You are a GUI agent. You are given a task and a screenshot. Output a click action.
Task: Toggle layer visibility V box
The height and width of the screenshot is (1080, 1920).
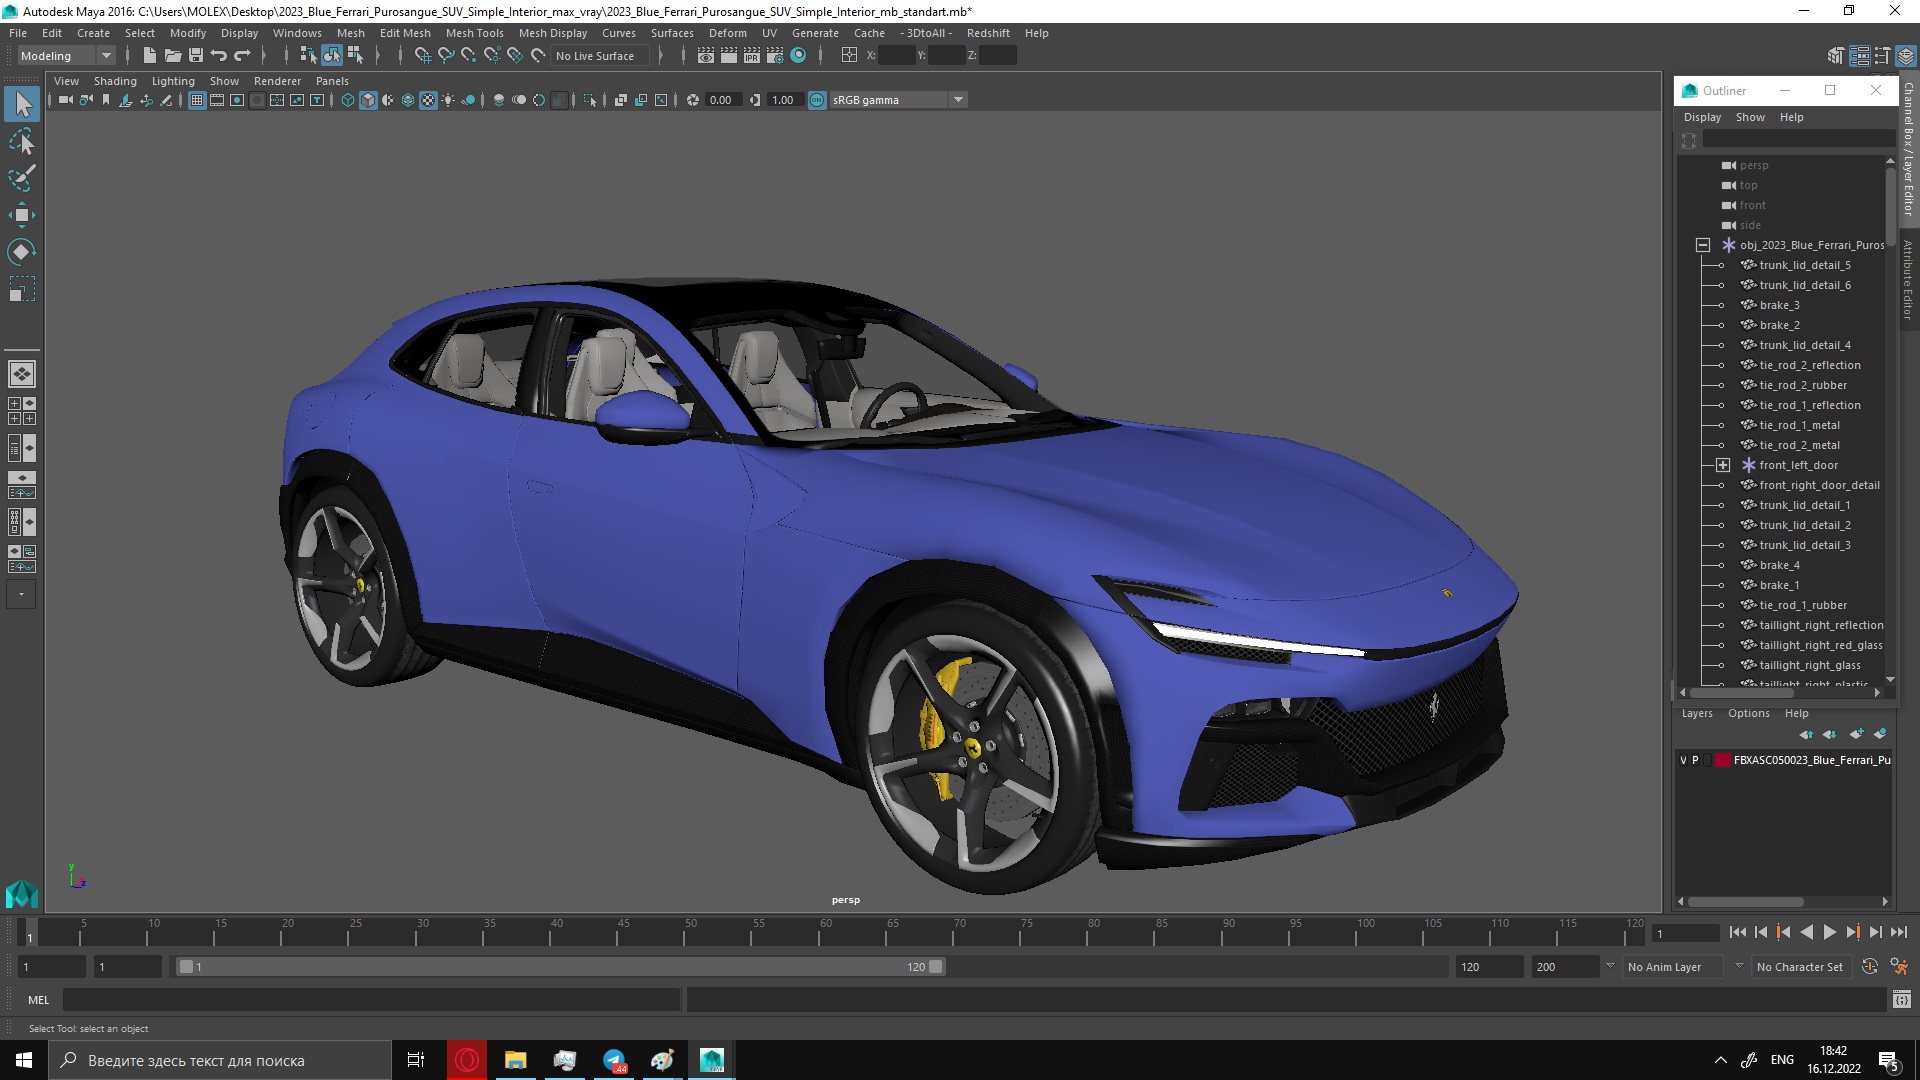tap(1683, 760)
